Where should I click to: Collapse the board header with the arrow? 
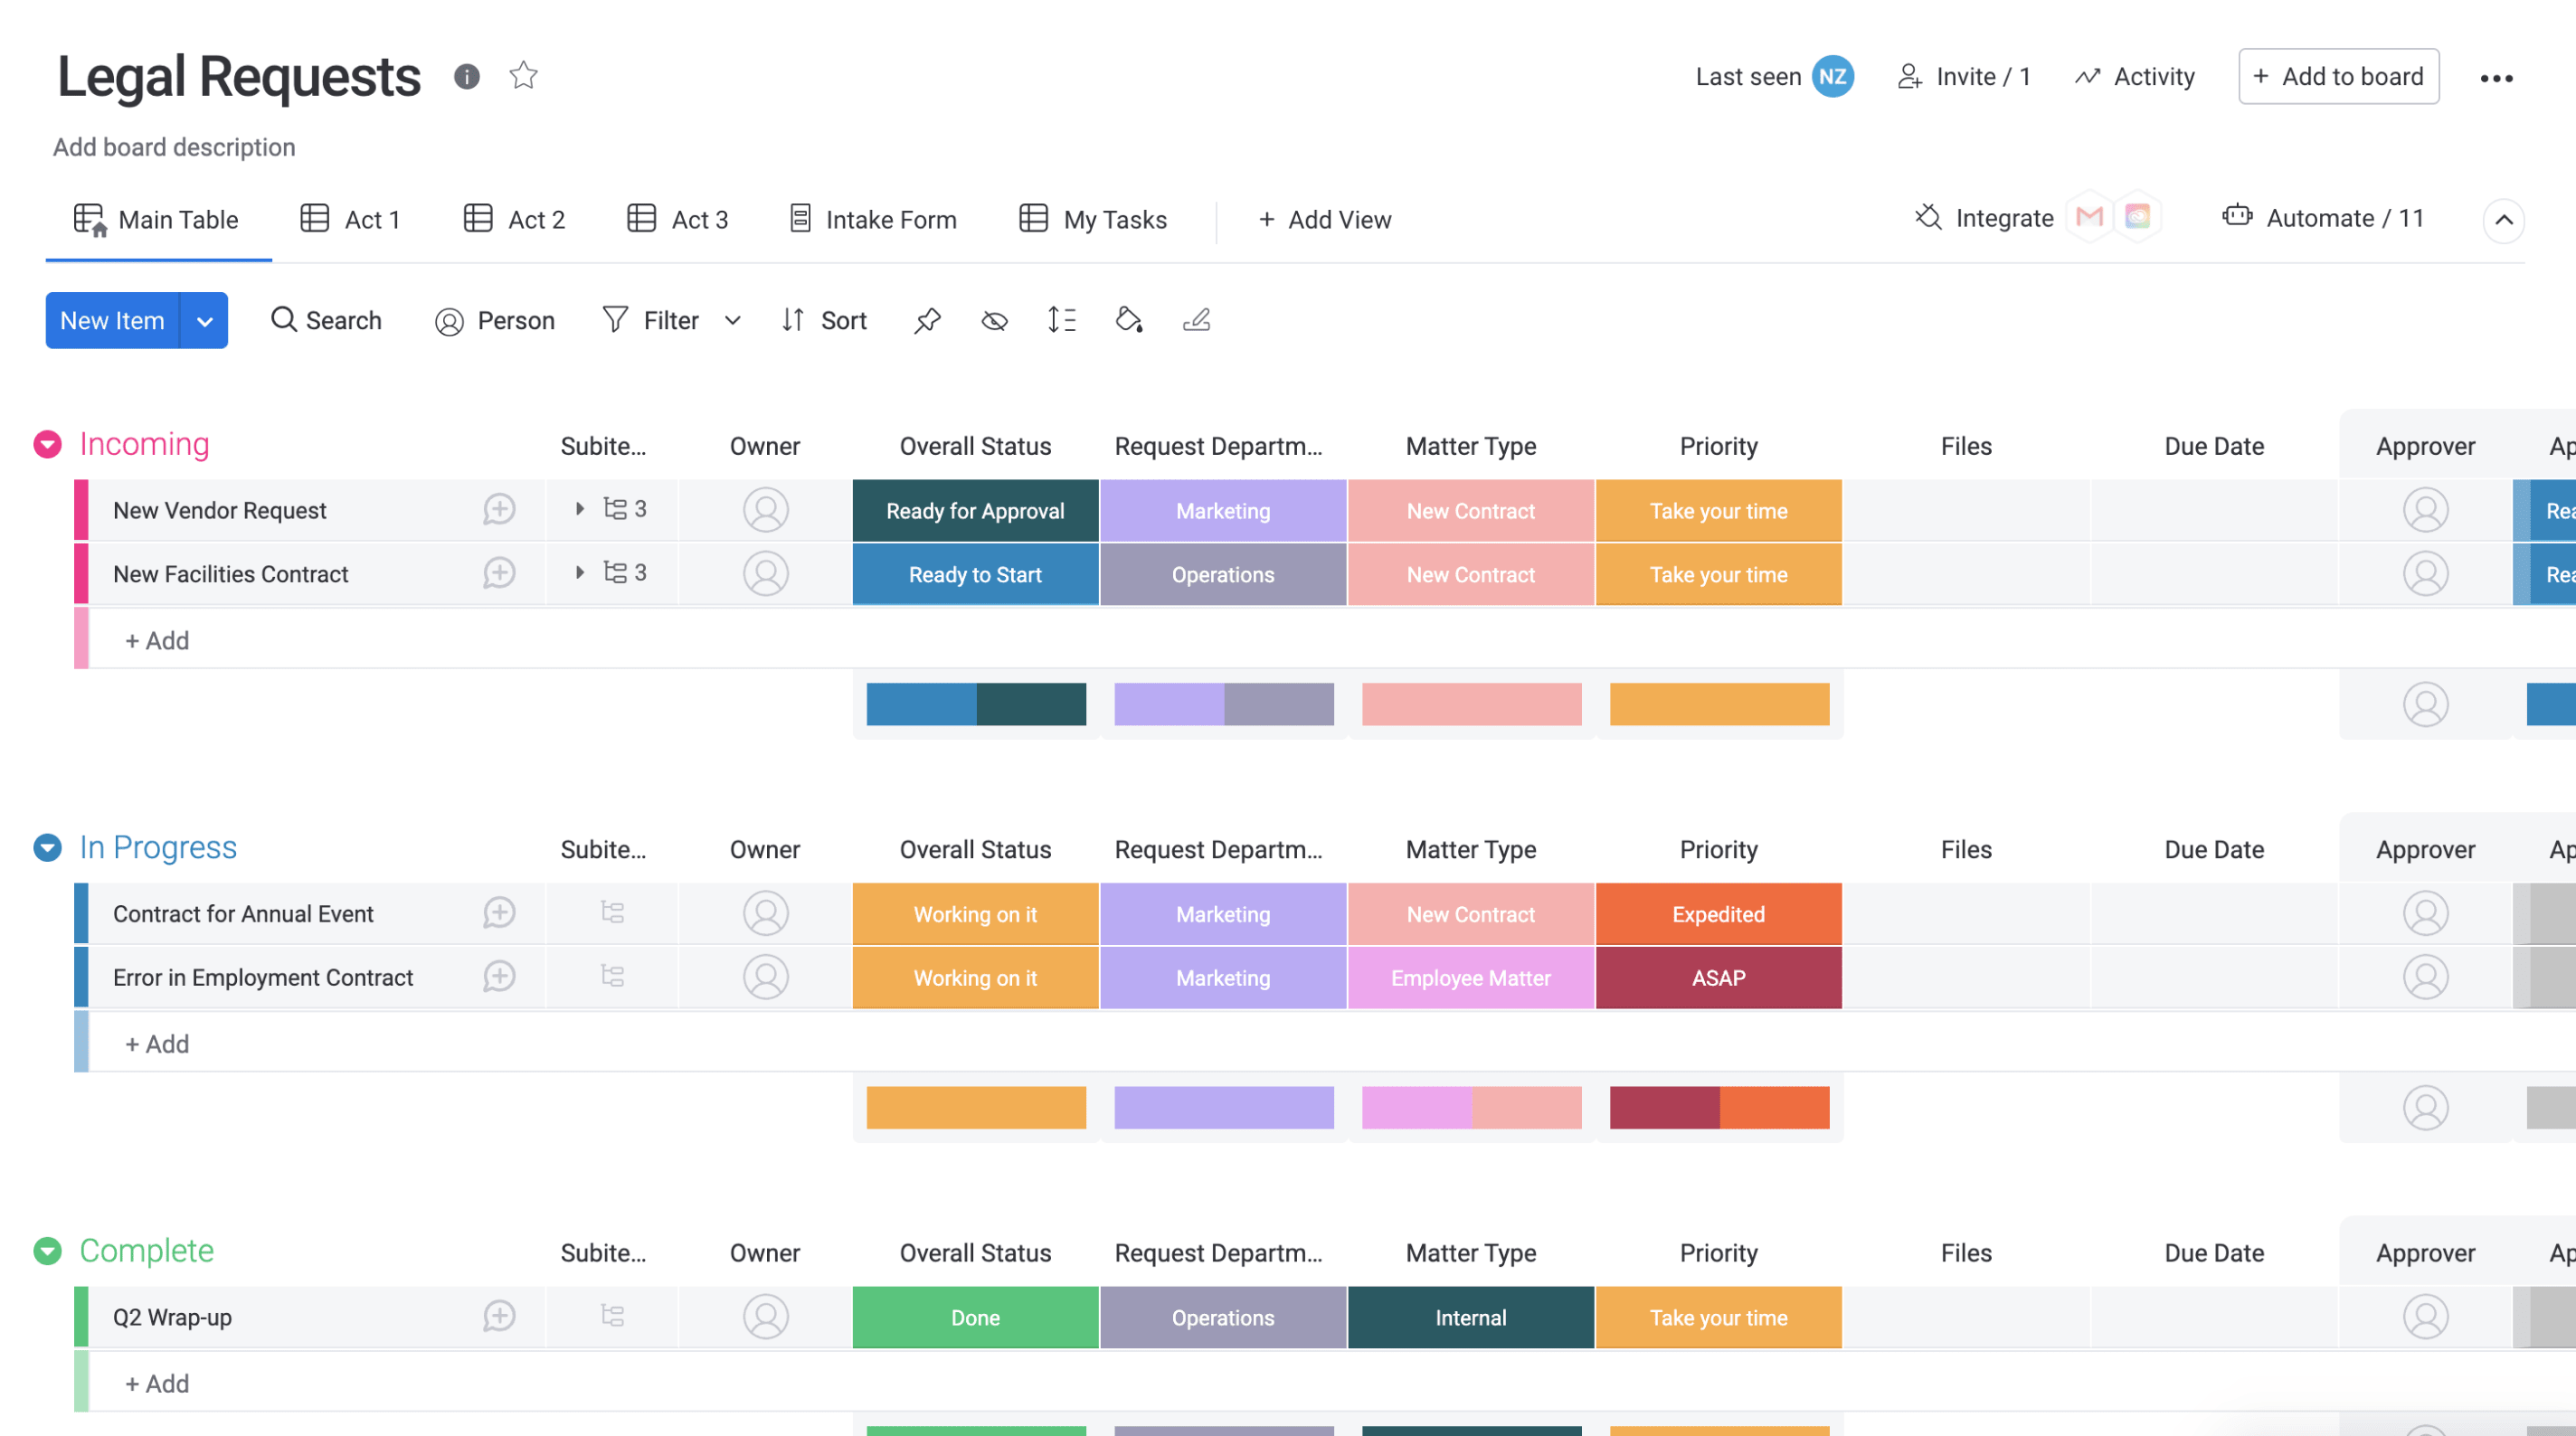click(x=2503, y=220)
